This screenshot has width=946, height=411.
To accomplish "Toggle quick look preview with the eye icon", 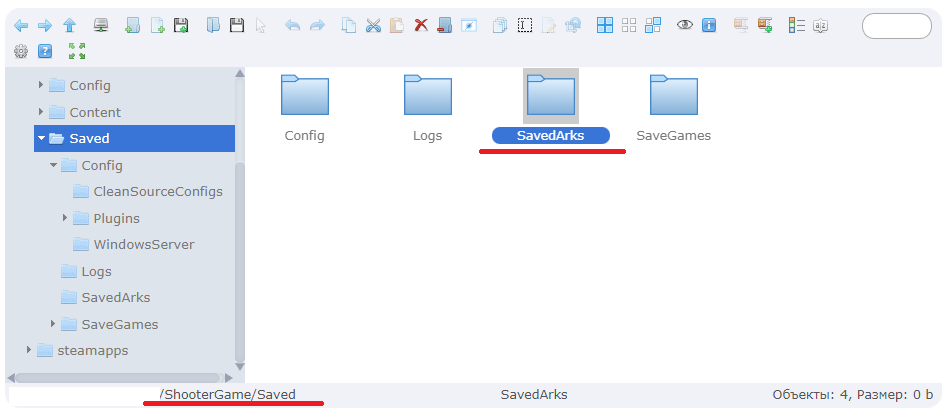I will [x=685, y=25].
